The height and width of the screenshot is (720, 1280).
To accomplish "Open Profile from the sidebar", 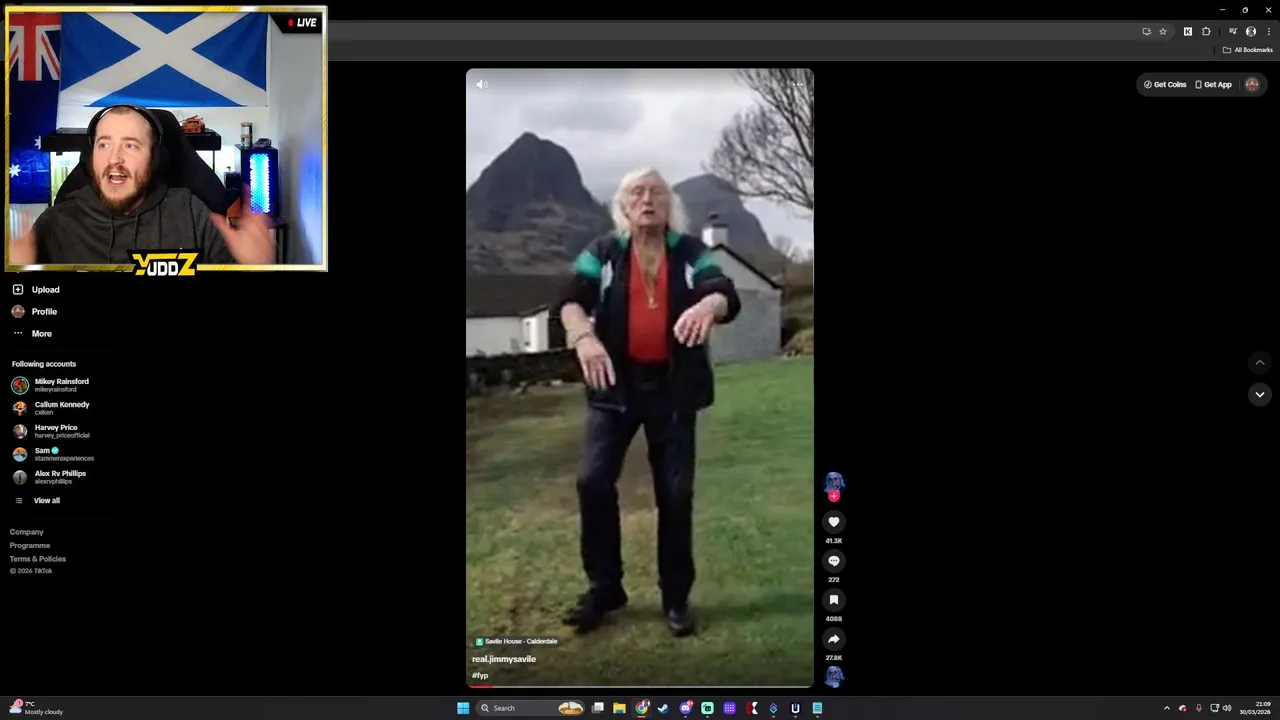I will pyautogui.click(x=35, y=312).
